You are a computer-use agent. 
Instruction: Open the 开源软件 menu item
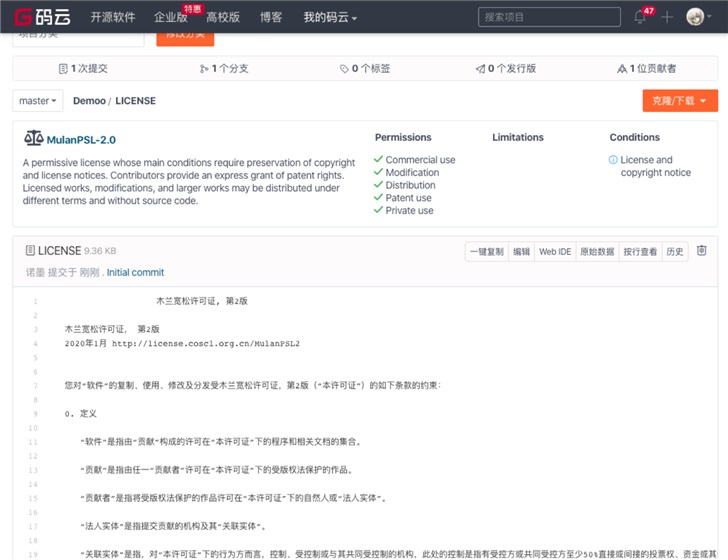click(x=113, y=17)
